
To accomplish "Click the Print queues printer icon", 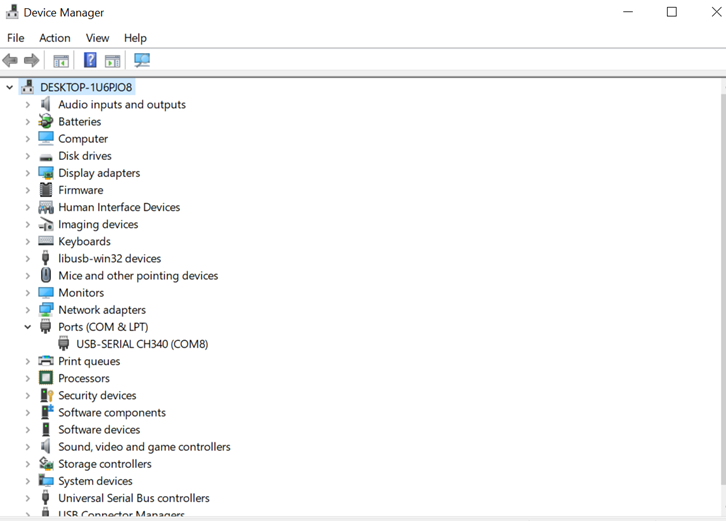I will click(46, 361).
